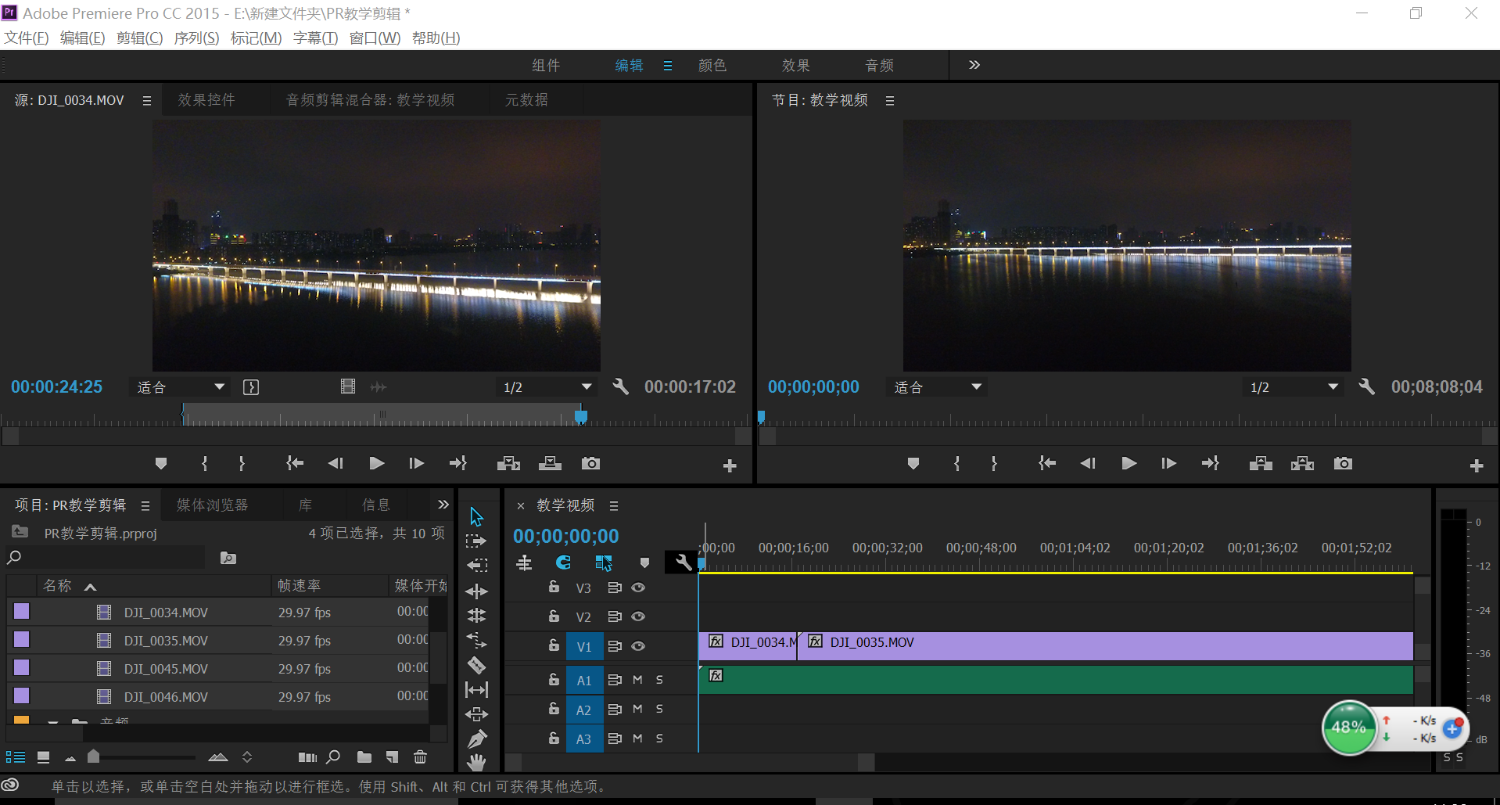Export frame from Source monitor
Image resolution: width=1500 pixels, height=805 pixels.
click(x=591, y=464)
